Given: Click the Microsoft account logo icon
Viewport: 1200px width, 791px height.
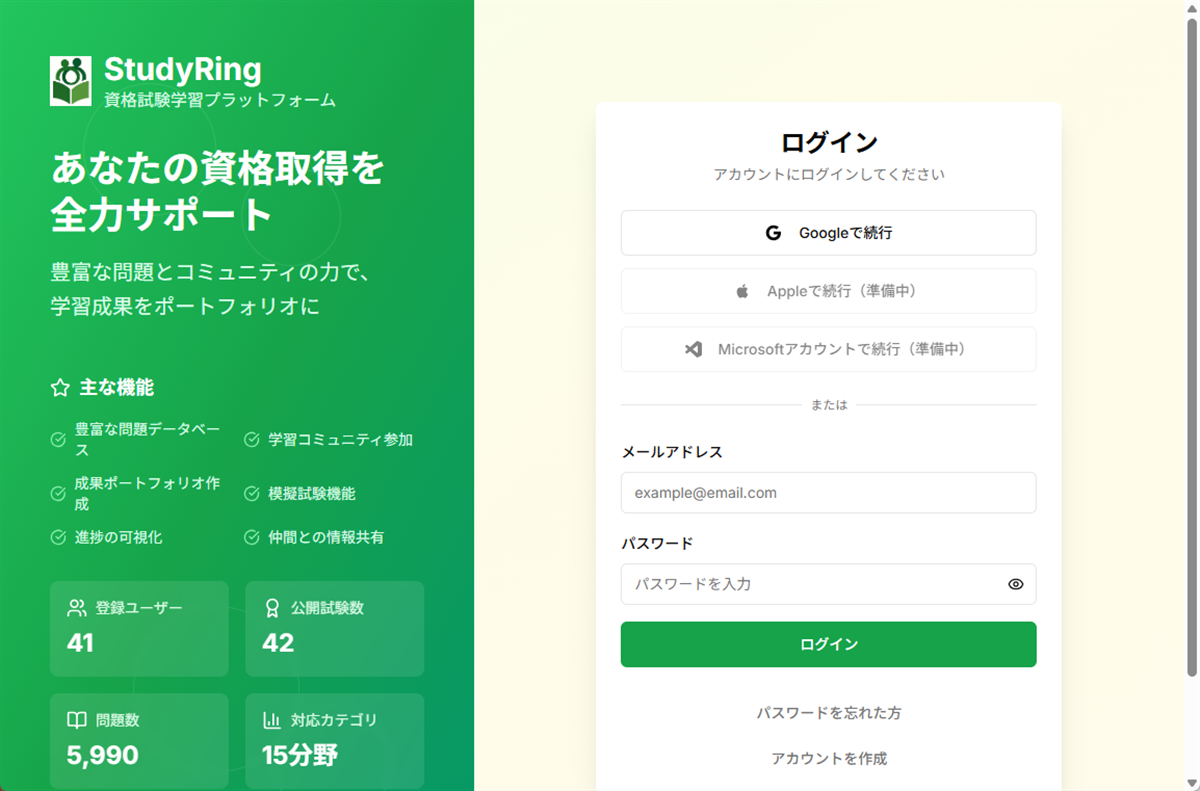Looking at the screenshot, I should click(x=693, y=350).
